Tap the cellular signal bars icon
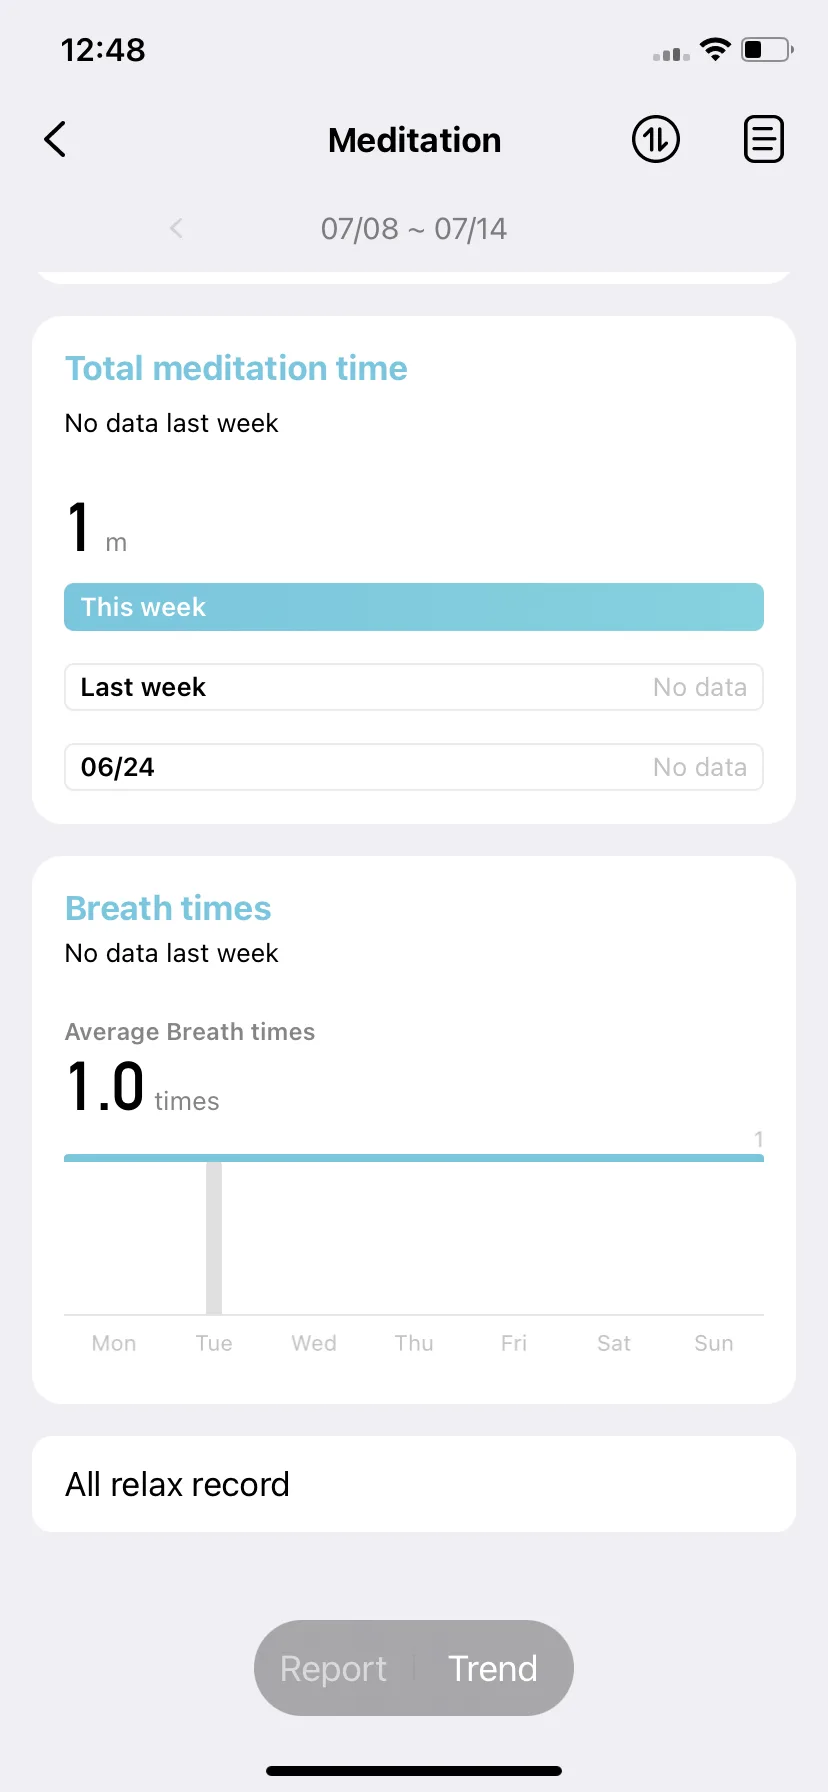The height and width of the screenshot is (1792, 828). (671, 54)
